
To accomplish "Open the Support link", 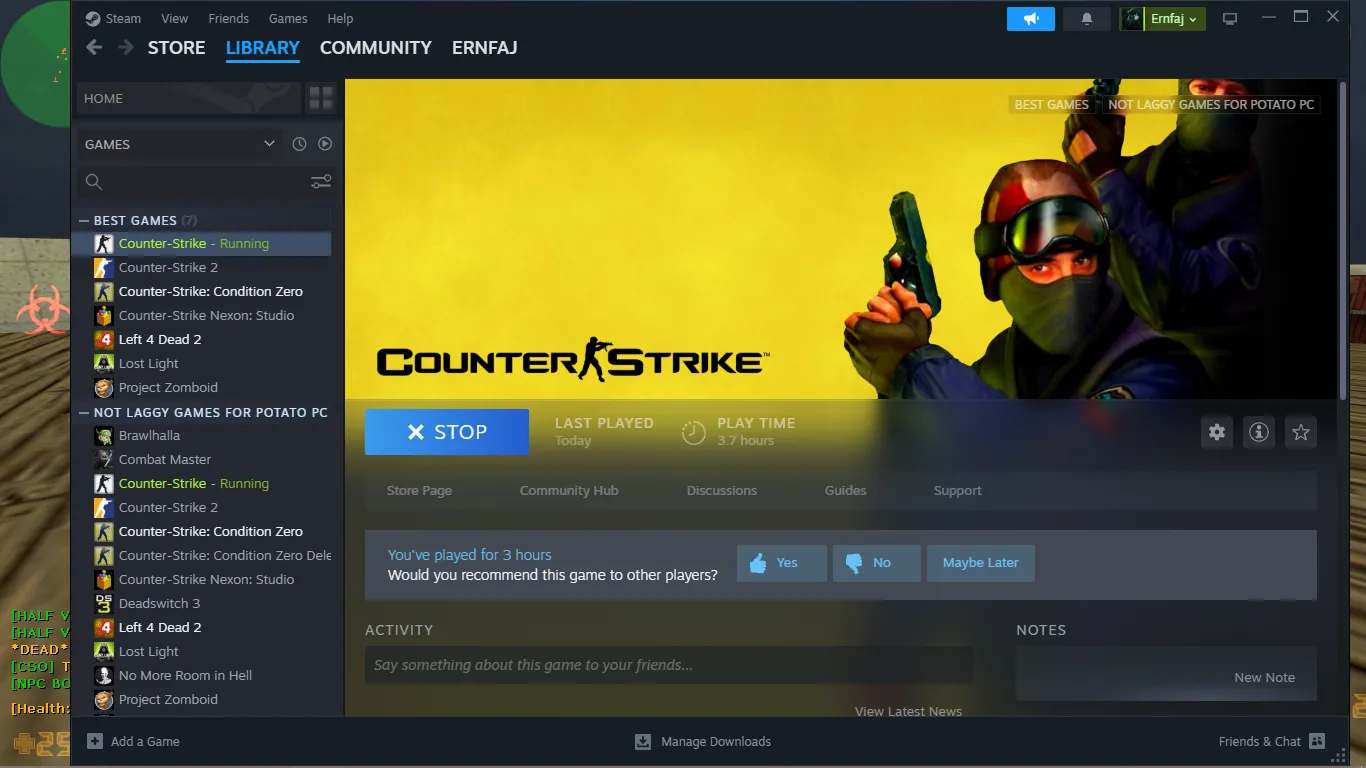I will [957, 490].
